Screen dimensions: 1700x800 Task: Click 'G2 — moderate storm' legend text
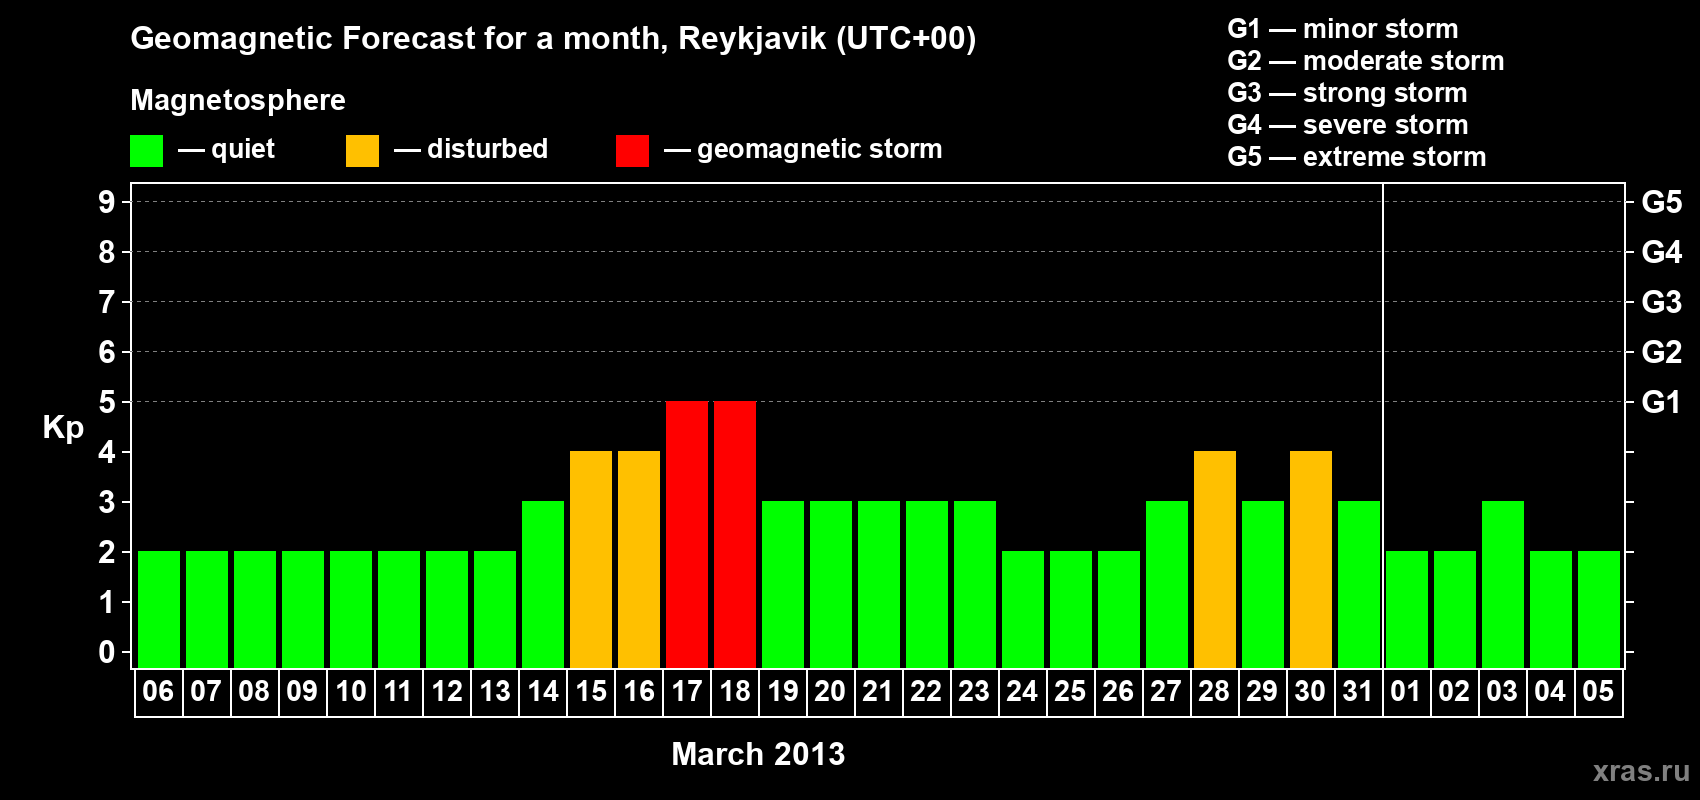pyautogui.click(x=1365, y=61)
